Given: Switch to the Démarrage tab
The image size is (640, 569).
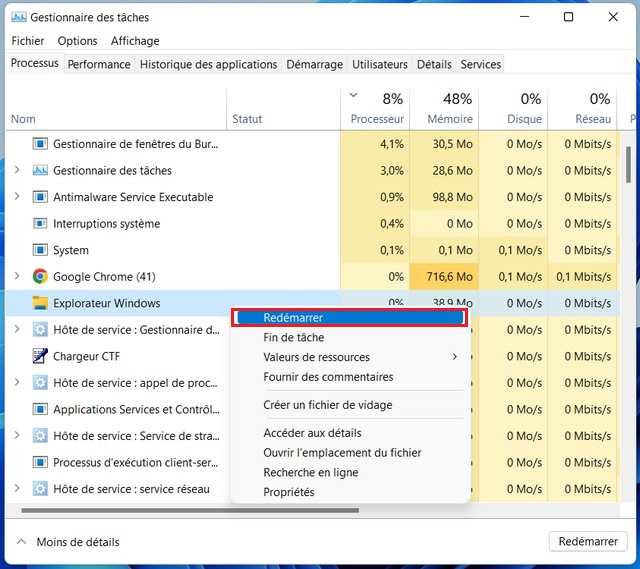Looking at the screenshot, I should point(315,64).
